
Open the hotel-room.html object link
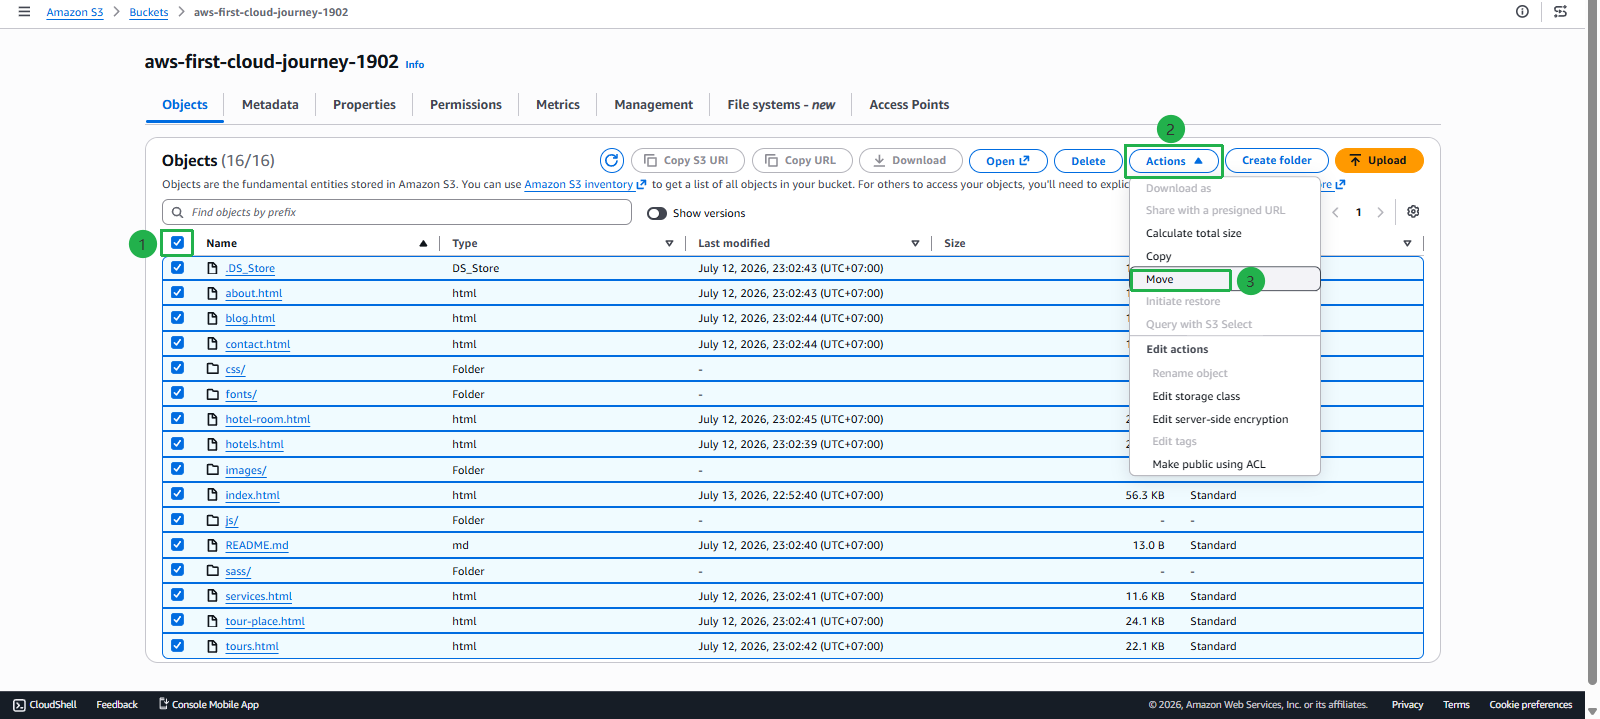[268, 419]
